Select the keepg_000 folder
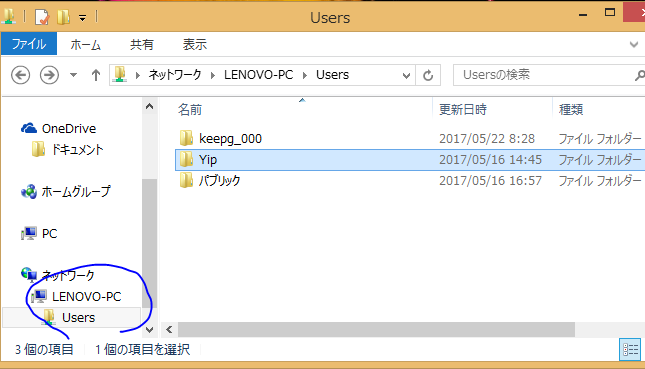Viewport: 645px width, 369px height. click(x=230, y=139)
